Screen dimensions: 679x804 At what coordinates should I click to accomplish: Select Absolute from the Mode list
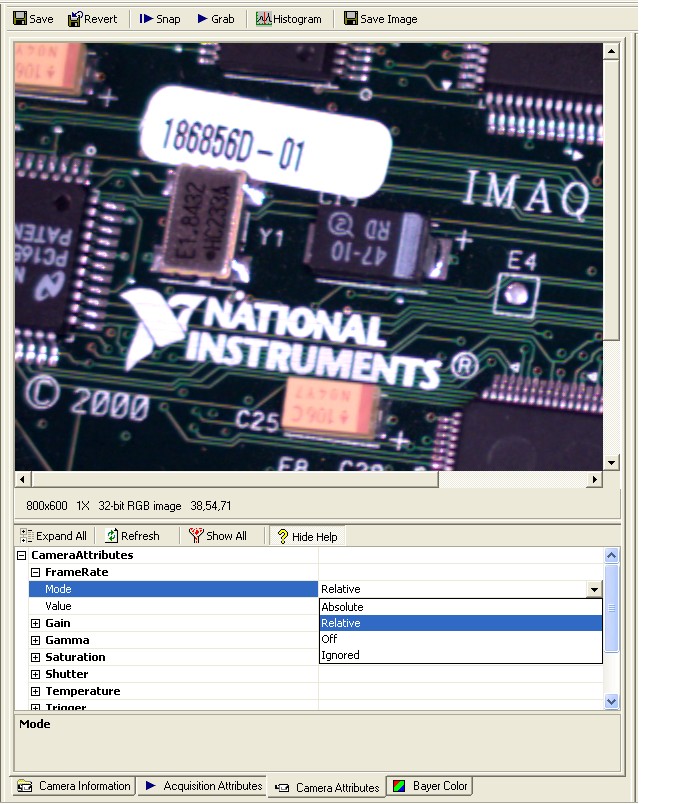pos(342,607)
